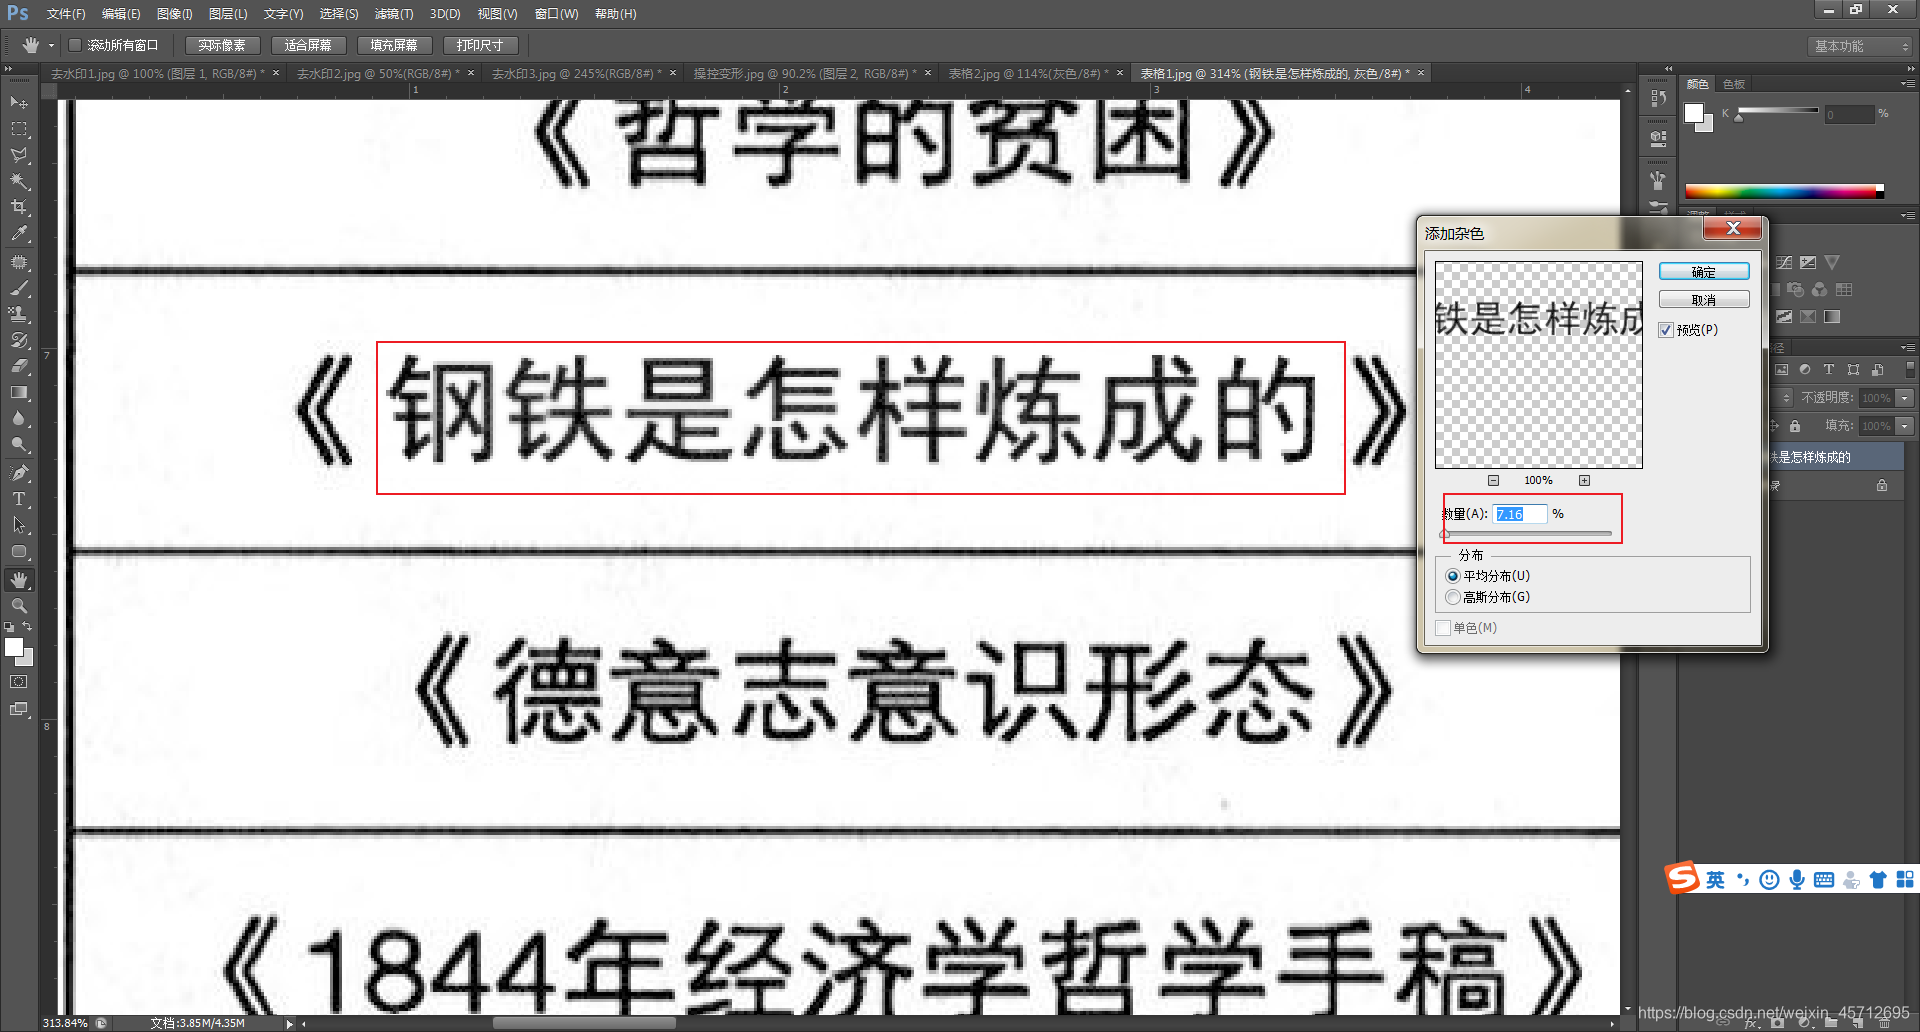The image size is (1920, 1032).
Task: Select the History Brush tool
Action: (x=18, y=340)
